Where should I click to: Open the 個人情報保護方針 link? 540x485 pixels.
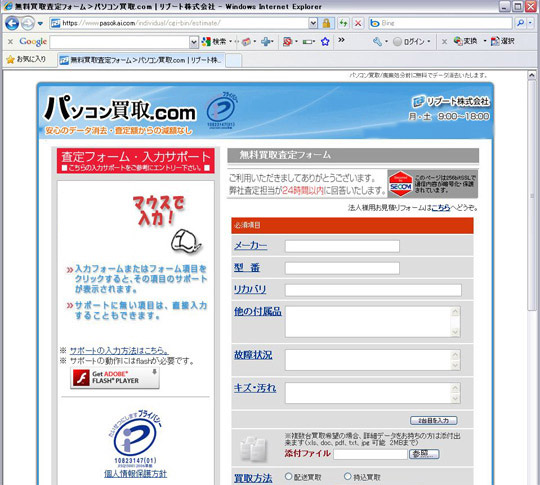(135, 474)
